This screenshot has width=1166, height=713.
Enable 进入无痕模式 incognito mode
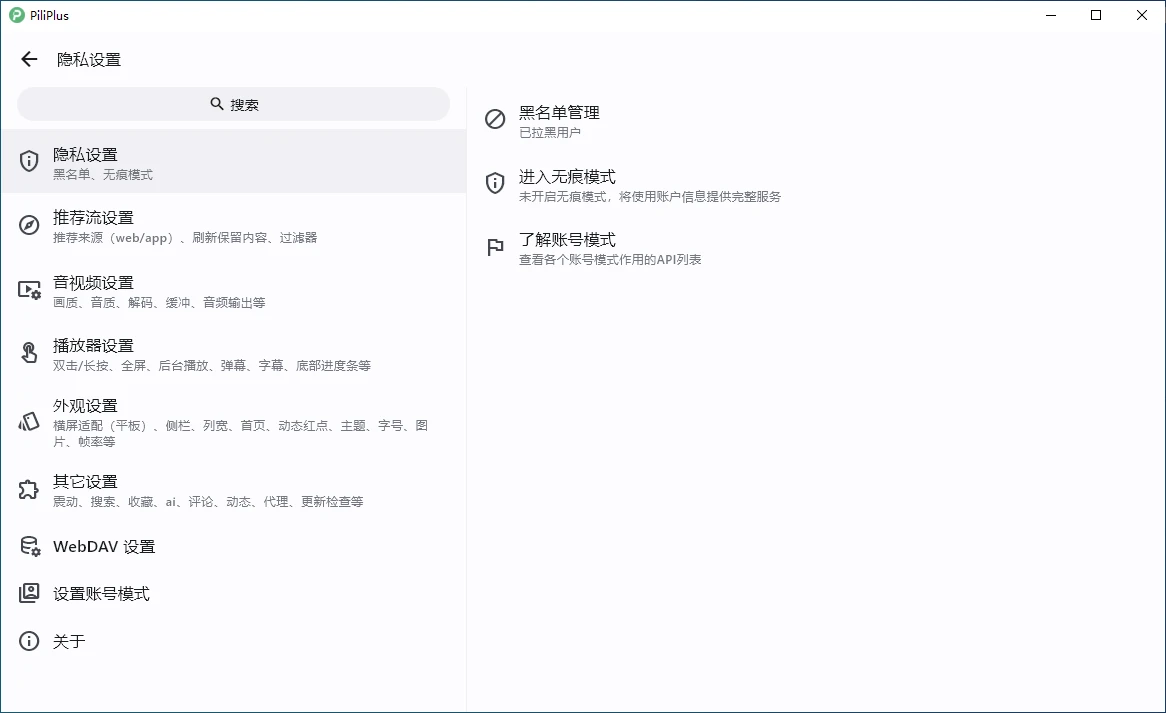tap(566, 183)
